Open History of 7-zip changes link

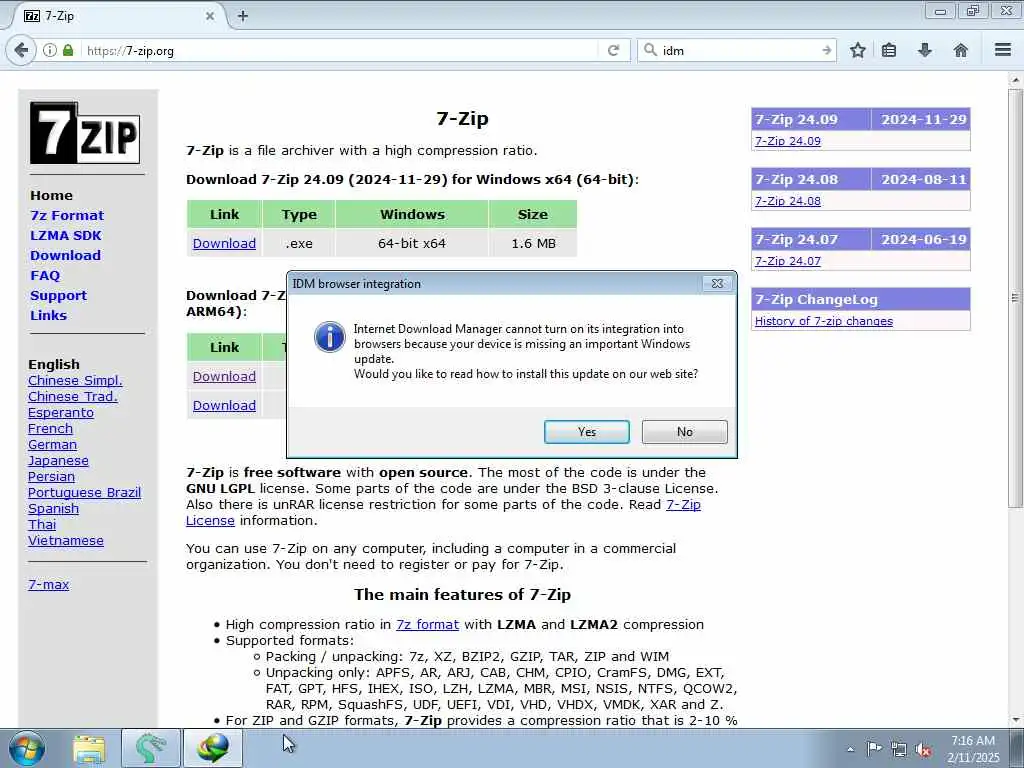click(x=824, y=321)
